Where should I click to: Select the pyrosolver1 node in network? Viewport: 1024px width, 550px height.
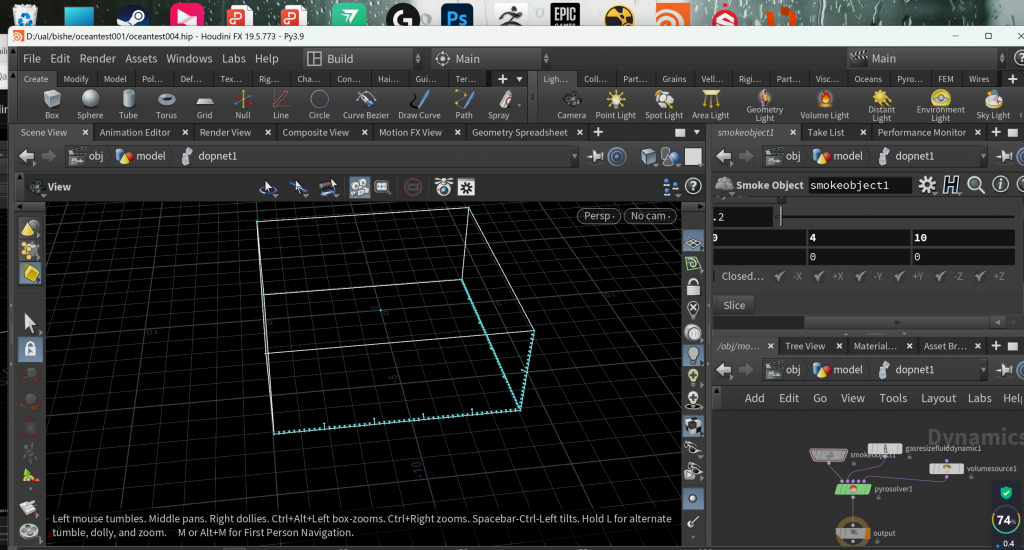coord(852,489)
